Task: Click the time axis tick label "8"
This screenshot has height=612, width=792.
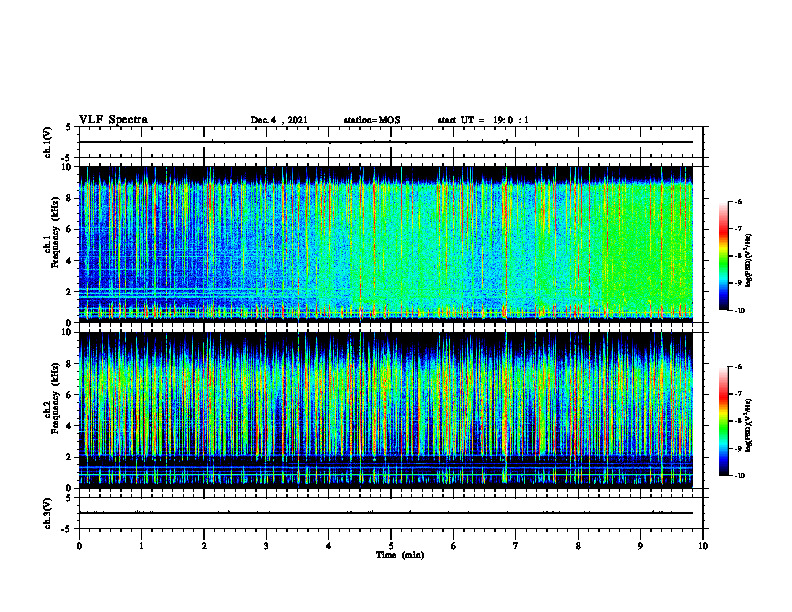Action: 578,546
